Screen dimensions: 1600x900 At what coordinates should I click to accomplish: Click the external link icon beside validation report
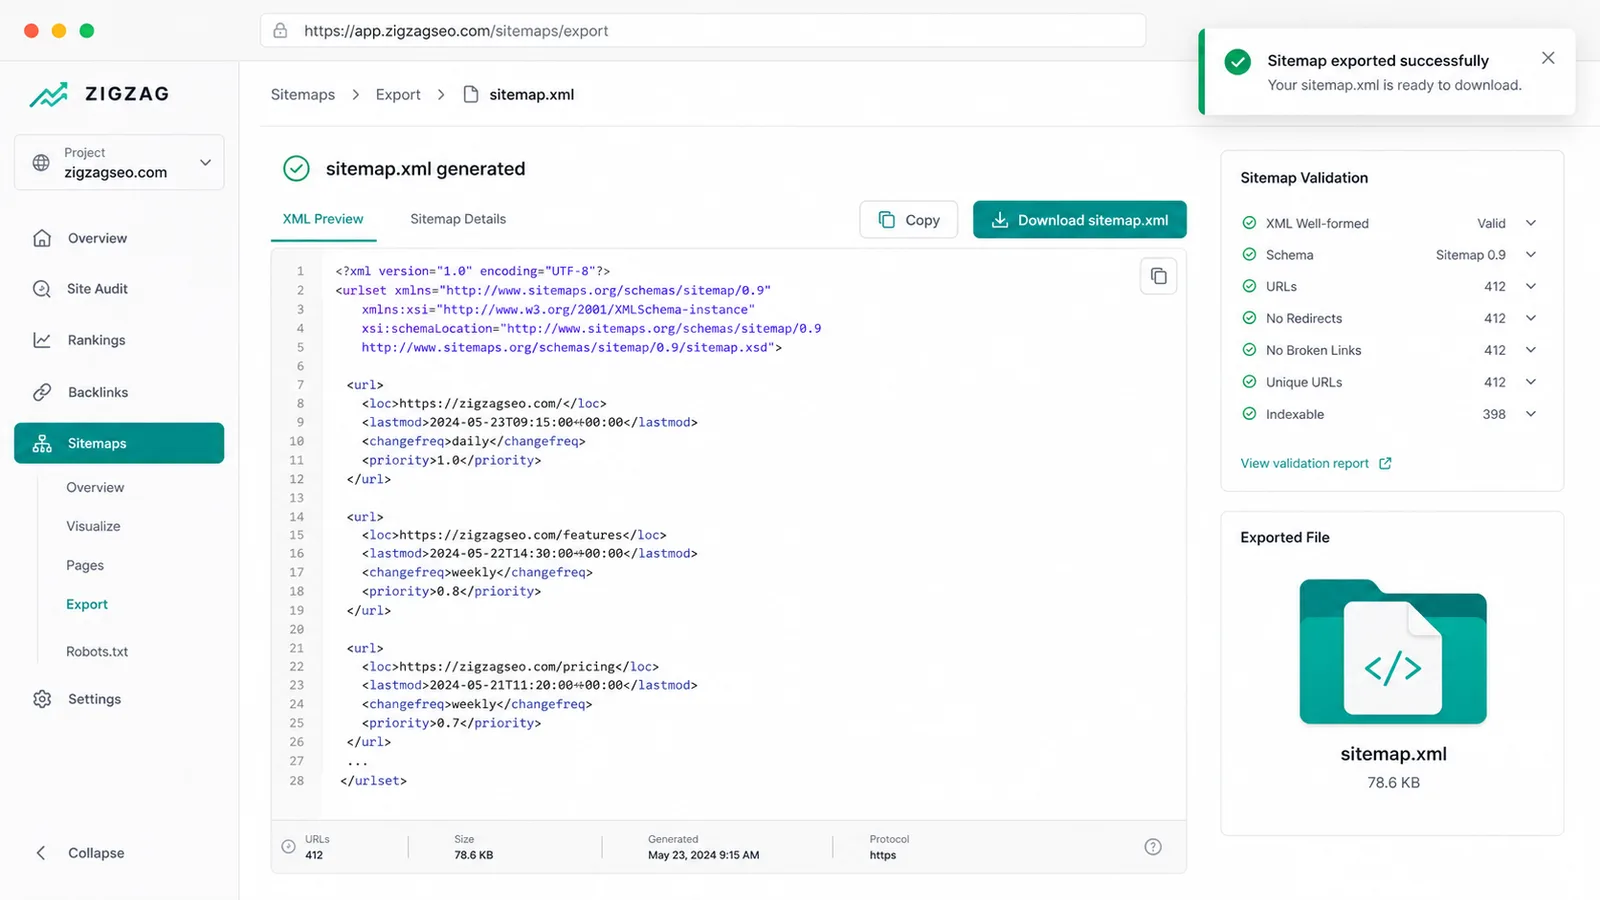1385,463
